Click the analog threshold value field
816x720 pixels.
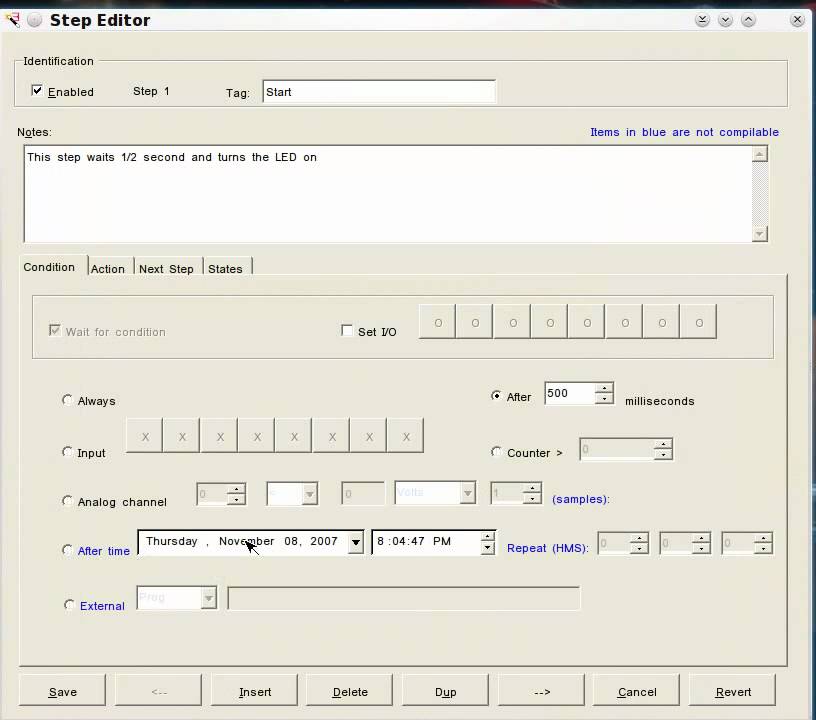[x=363, y=493]
